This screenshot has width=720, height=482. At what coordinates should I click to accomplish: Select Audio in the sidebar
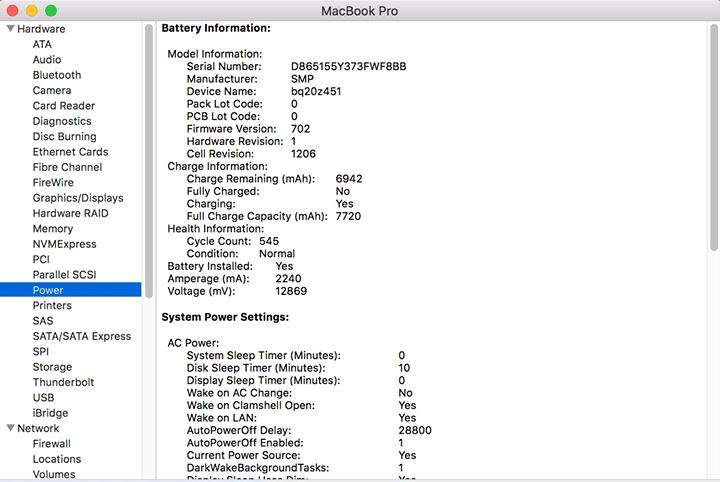coord(47,59)
